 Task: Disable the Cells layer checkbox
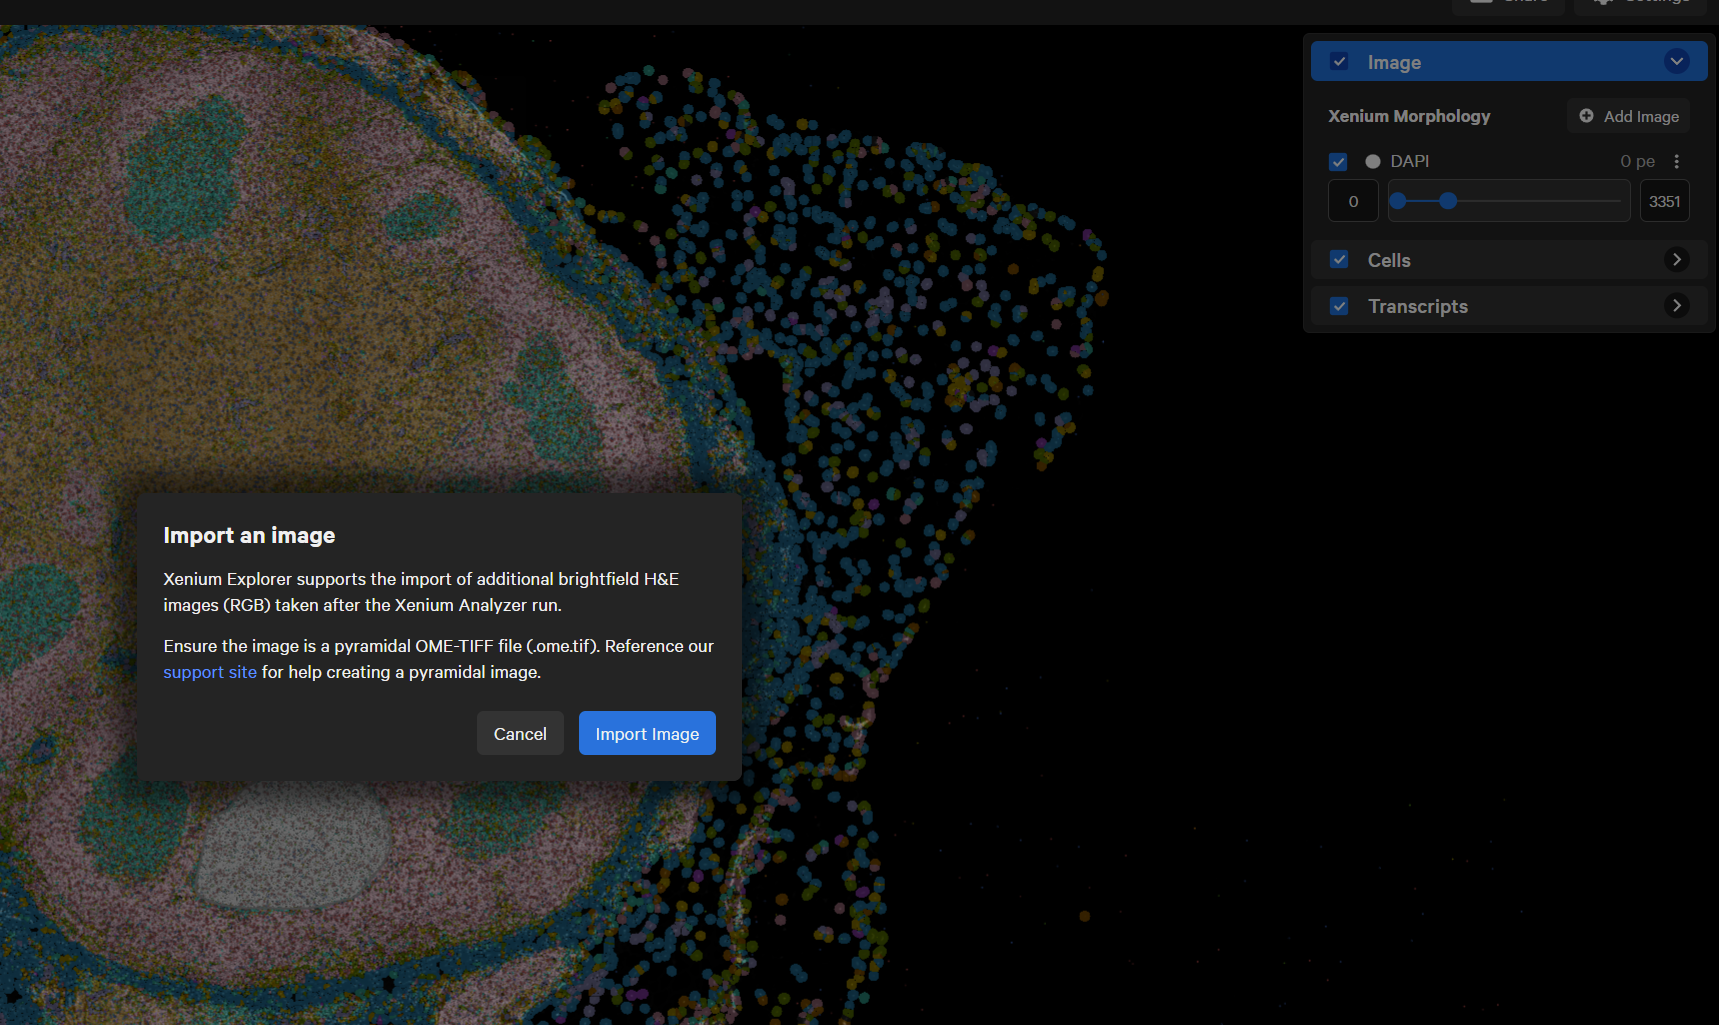1340,260
